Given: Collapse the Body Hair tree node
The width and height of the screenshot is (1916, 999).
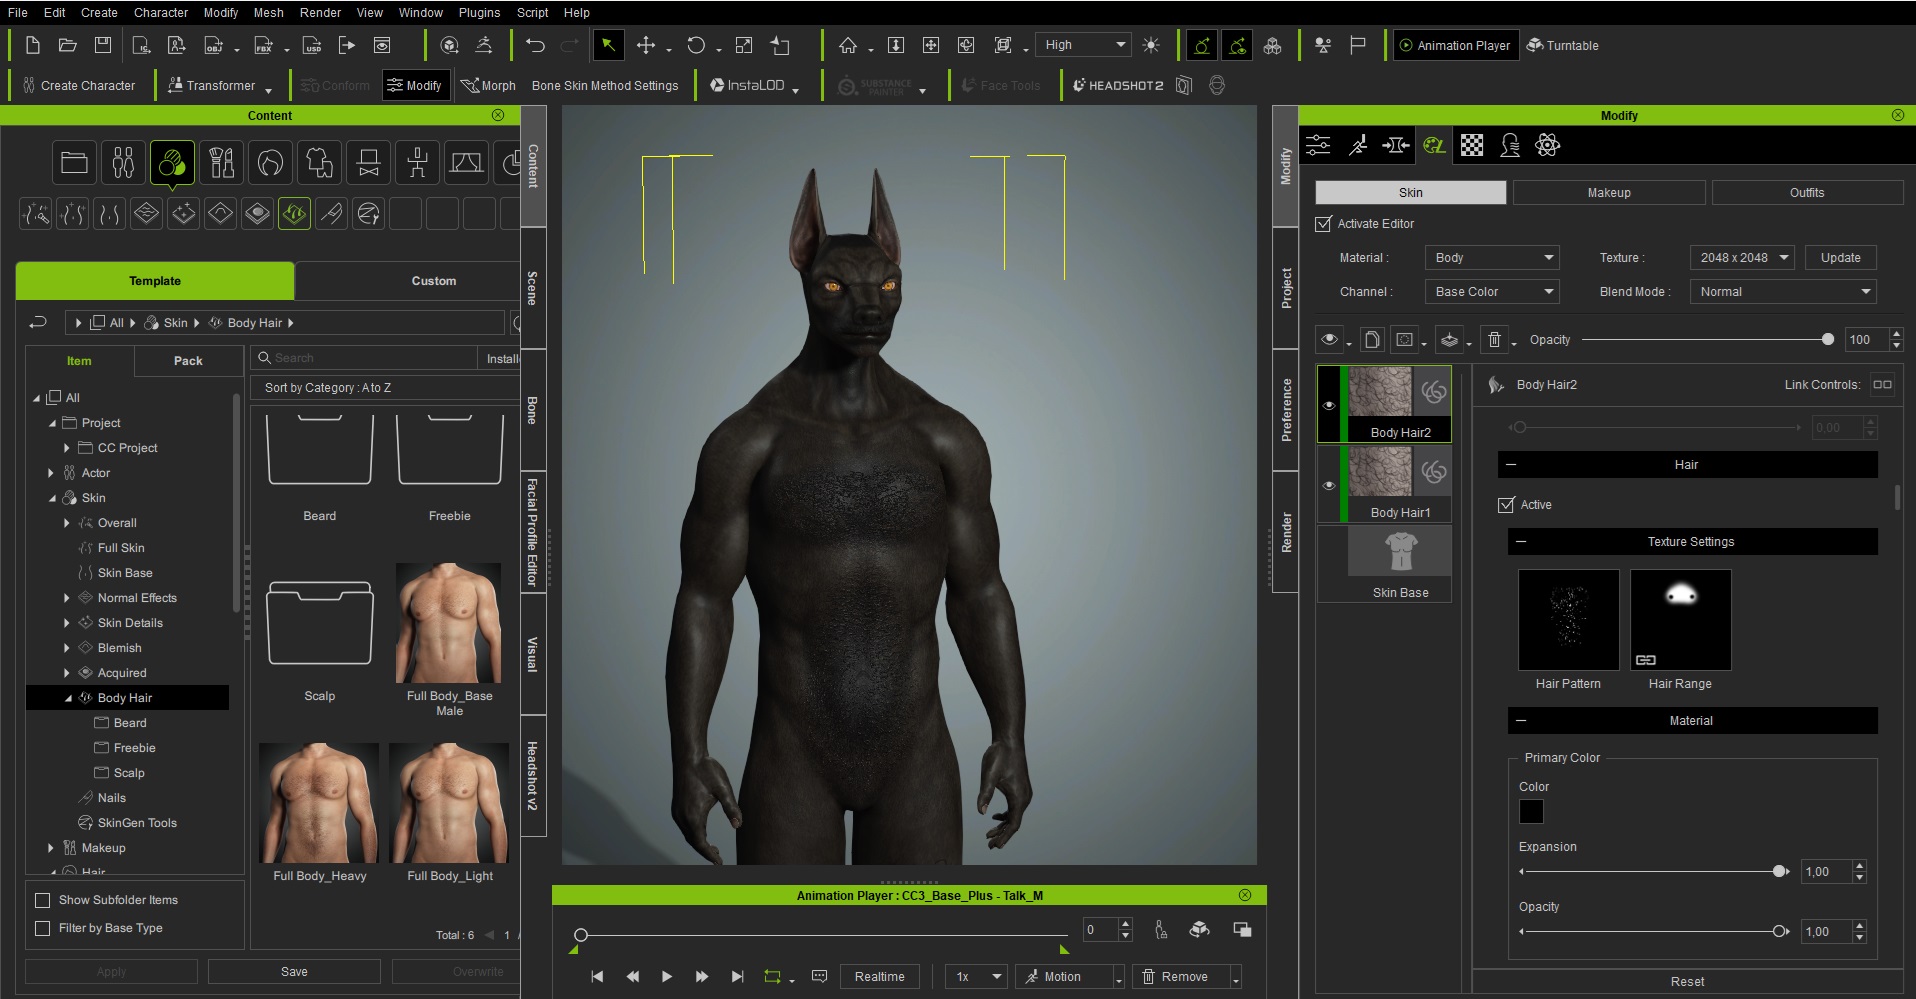Looking at the screenshot, I should click(68, 698).
